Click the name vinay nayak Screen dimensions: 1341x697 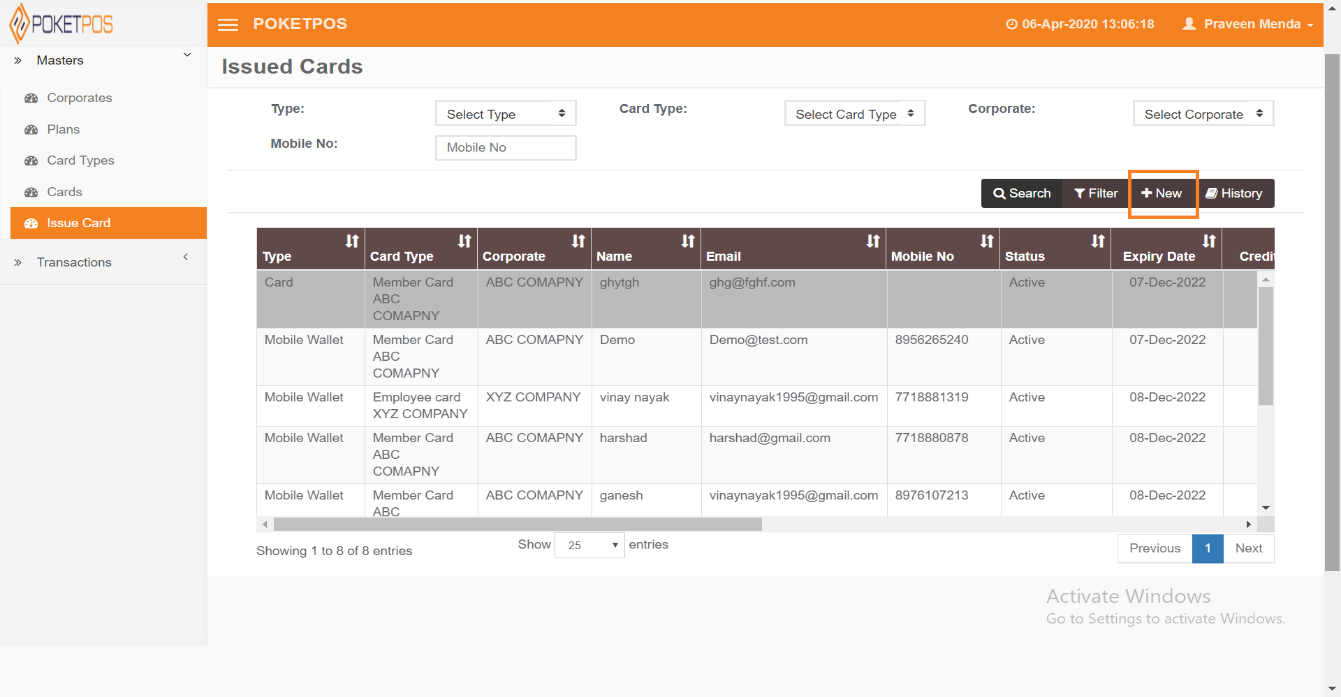point(634,397)
